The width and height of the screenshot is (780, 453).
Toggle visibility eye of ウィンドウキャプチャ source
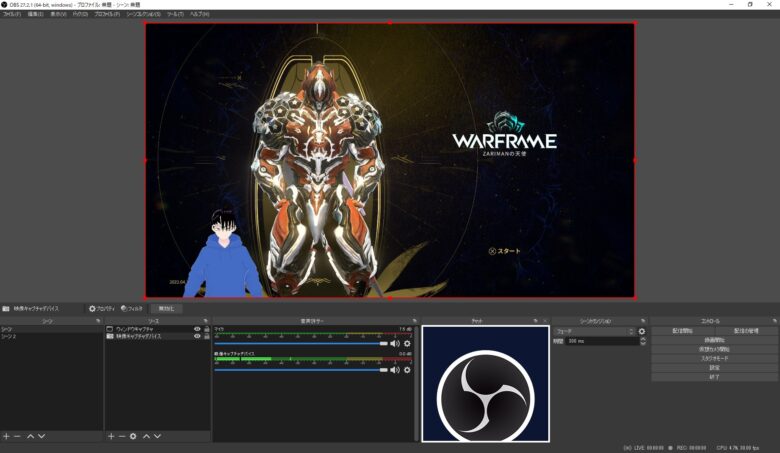tap(197, 329)
